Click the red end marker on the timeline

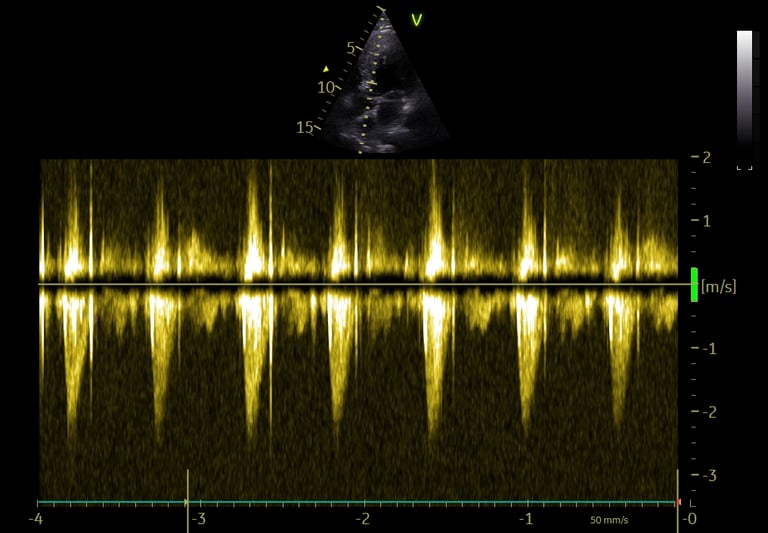pos(678,502)
